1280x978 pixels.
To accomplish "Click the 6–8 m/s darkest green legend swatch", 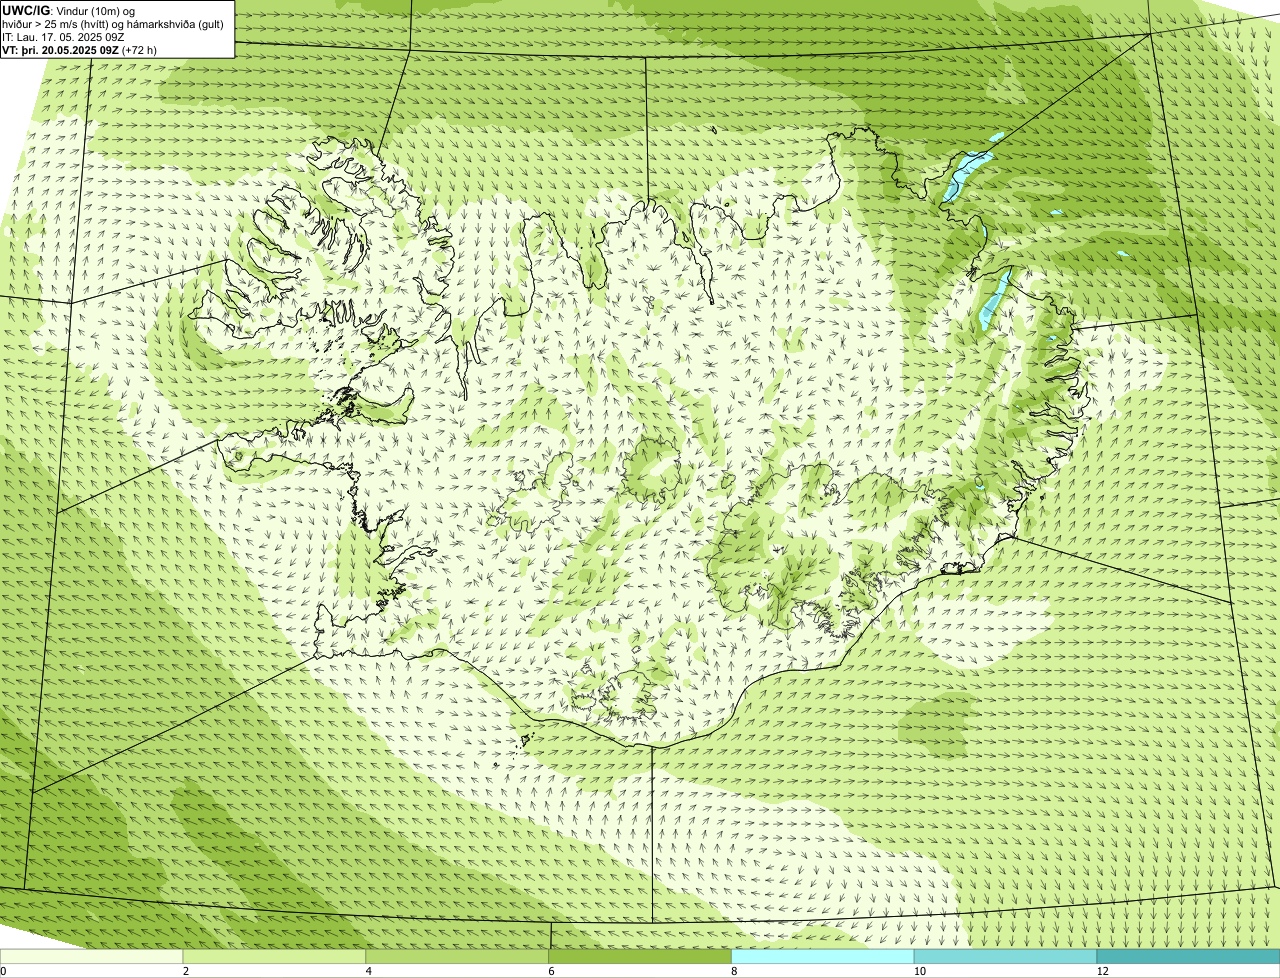I will 641,956.
